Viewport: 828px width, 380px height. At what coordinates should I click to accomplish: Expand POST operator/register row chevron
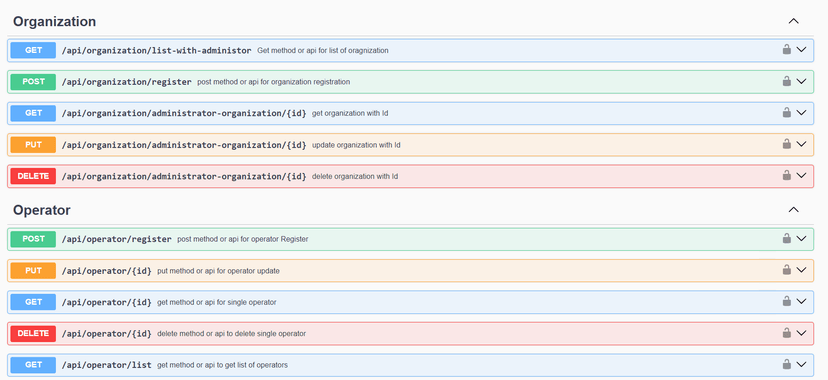pos(801,239)
